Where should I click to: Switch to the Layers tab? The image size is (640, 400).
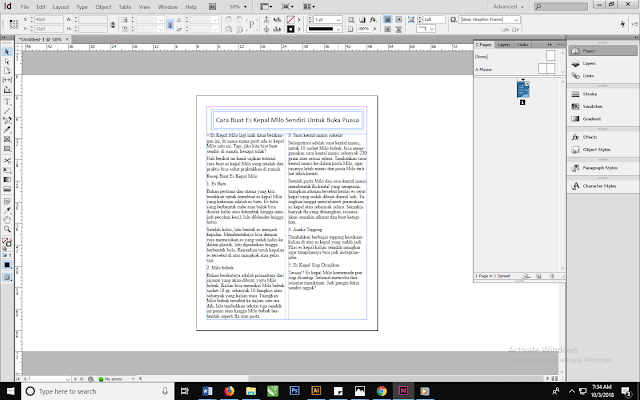[504, 44]
